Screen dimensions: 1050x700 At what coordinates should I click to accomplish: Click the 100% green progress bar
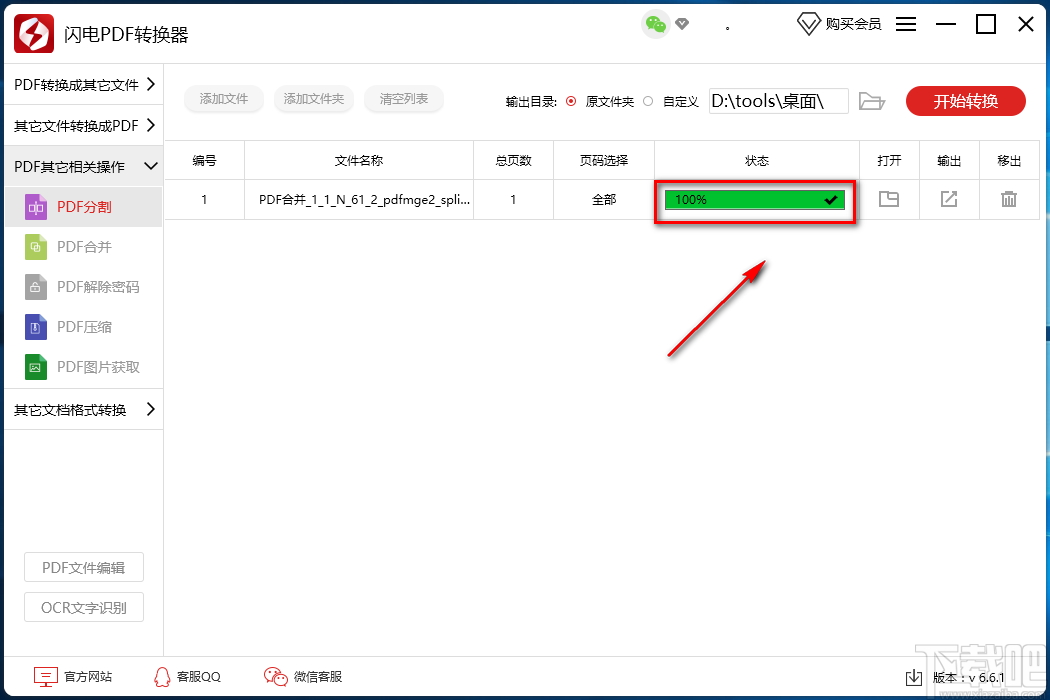pos(753,199)
